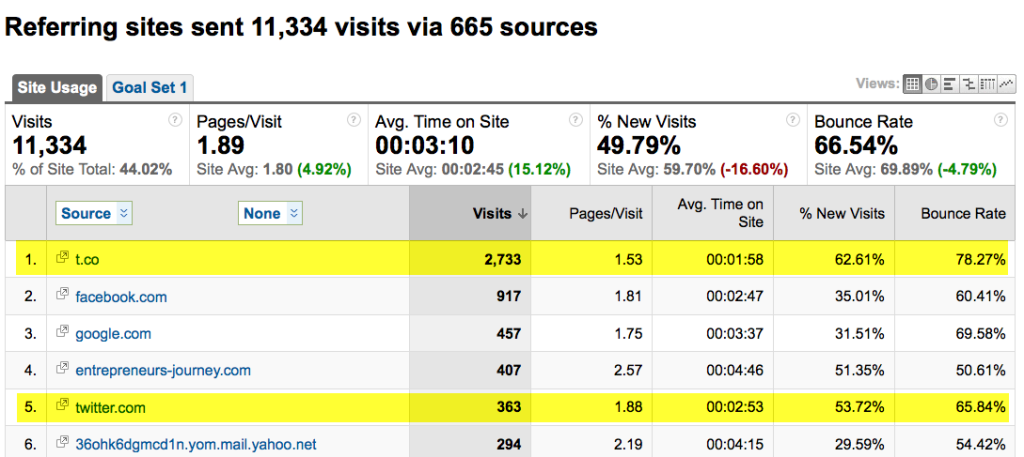Open twitter.com external link icon
This screenshot has height=457, width=1024.
click(x=63, y=405)
